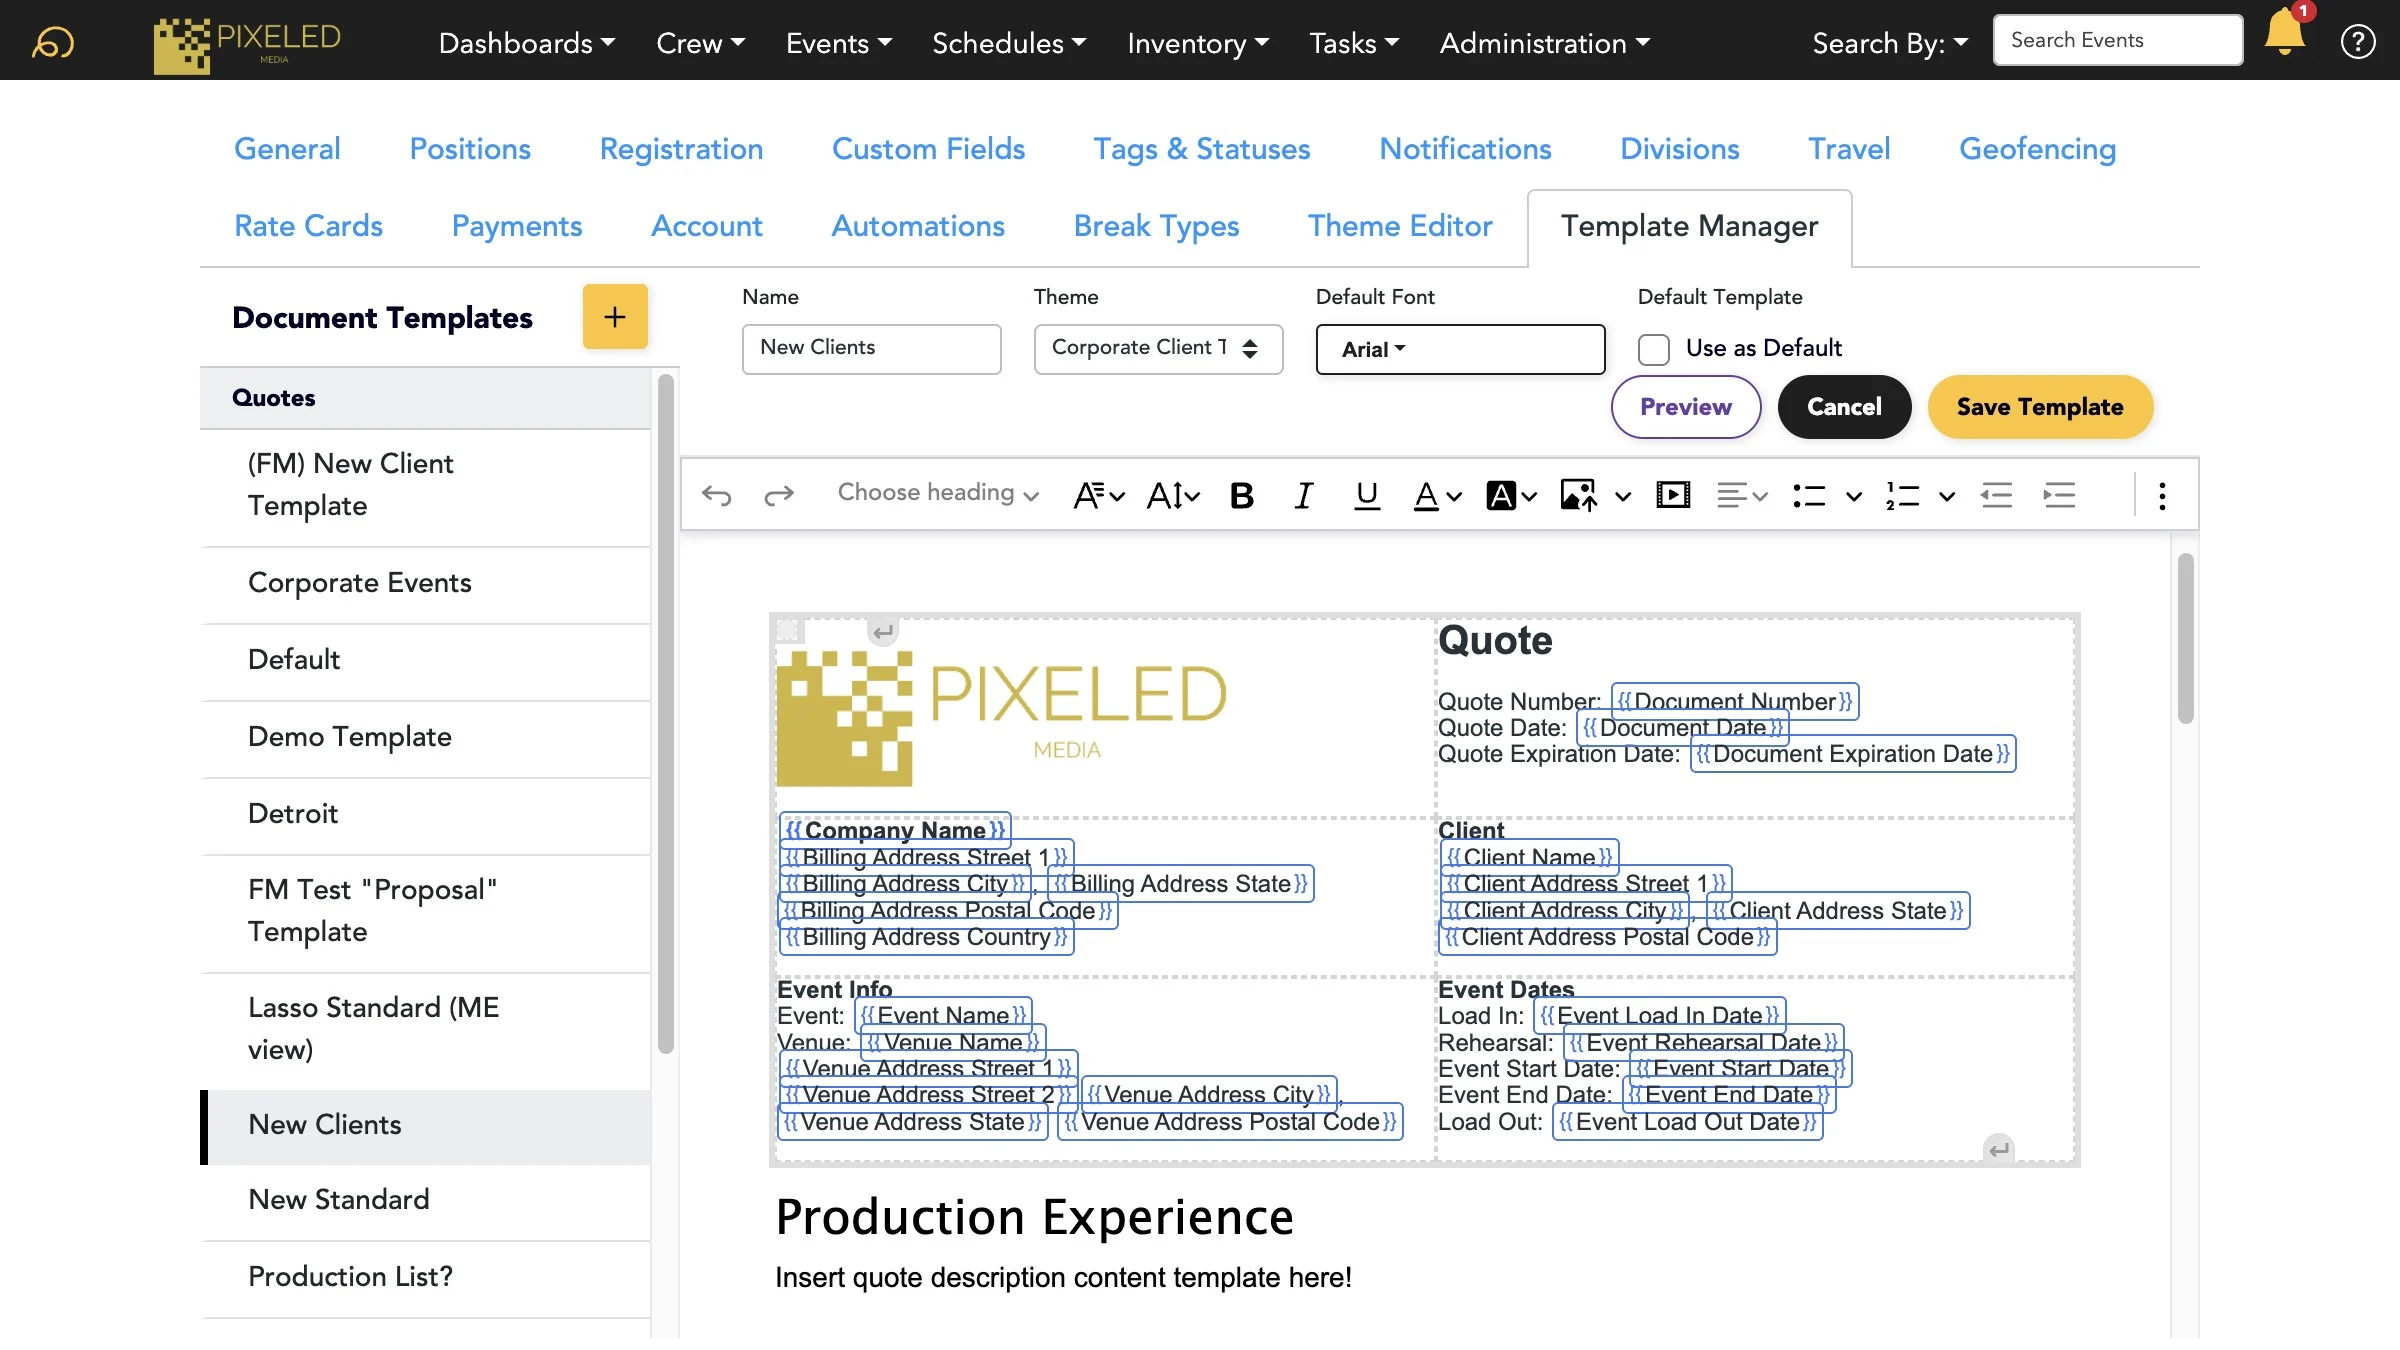Click the Preview button
Screen dimensions: 2400x1350
(1686, 407)
